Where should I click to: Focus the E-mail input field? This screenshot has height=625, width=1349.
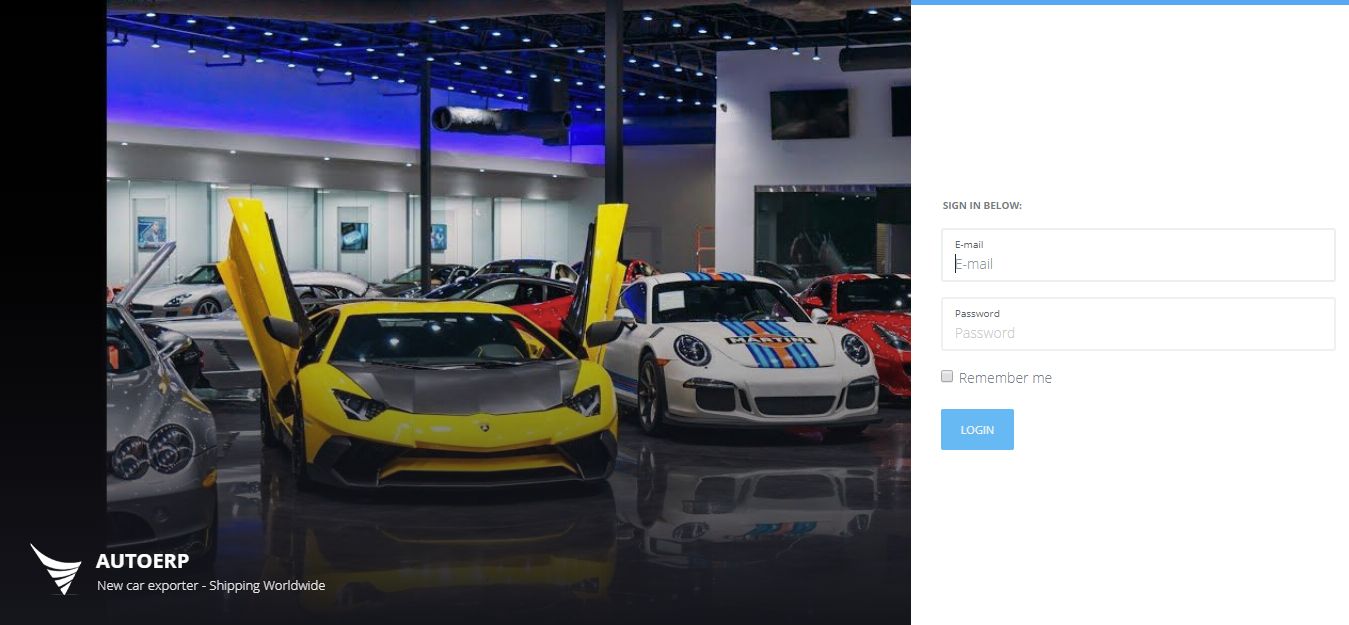click(1138, 255)
